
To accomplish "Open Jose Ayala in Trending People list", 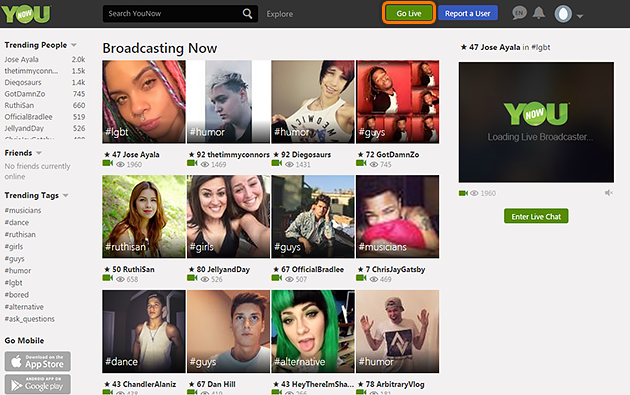I will pos(22,59).
